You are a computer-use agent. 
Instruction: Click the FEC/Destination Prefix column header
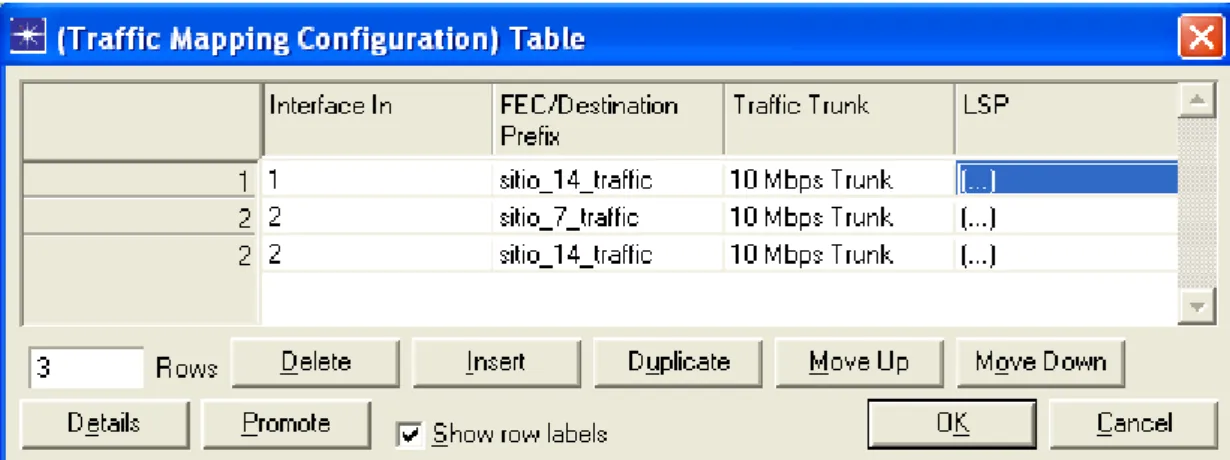tap(608, 119)
